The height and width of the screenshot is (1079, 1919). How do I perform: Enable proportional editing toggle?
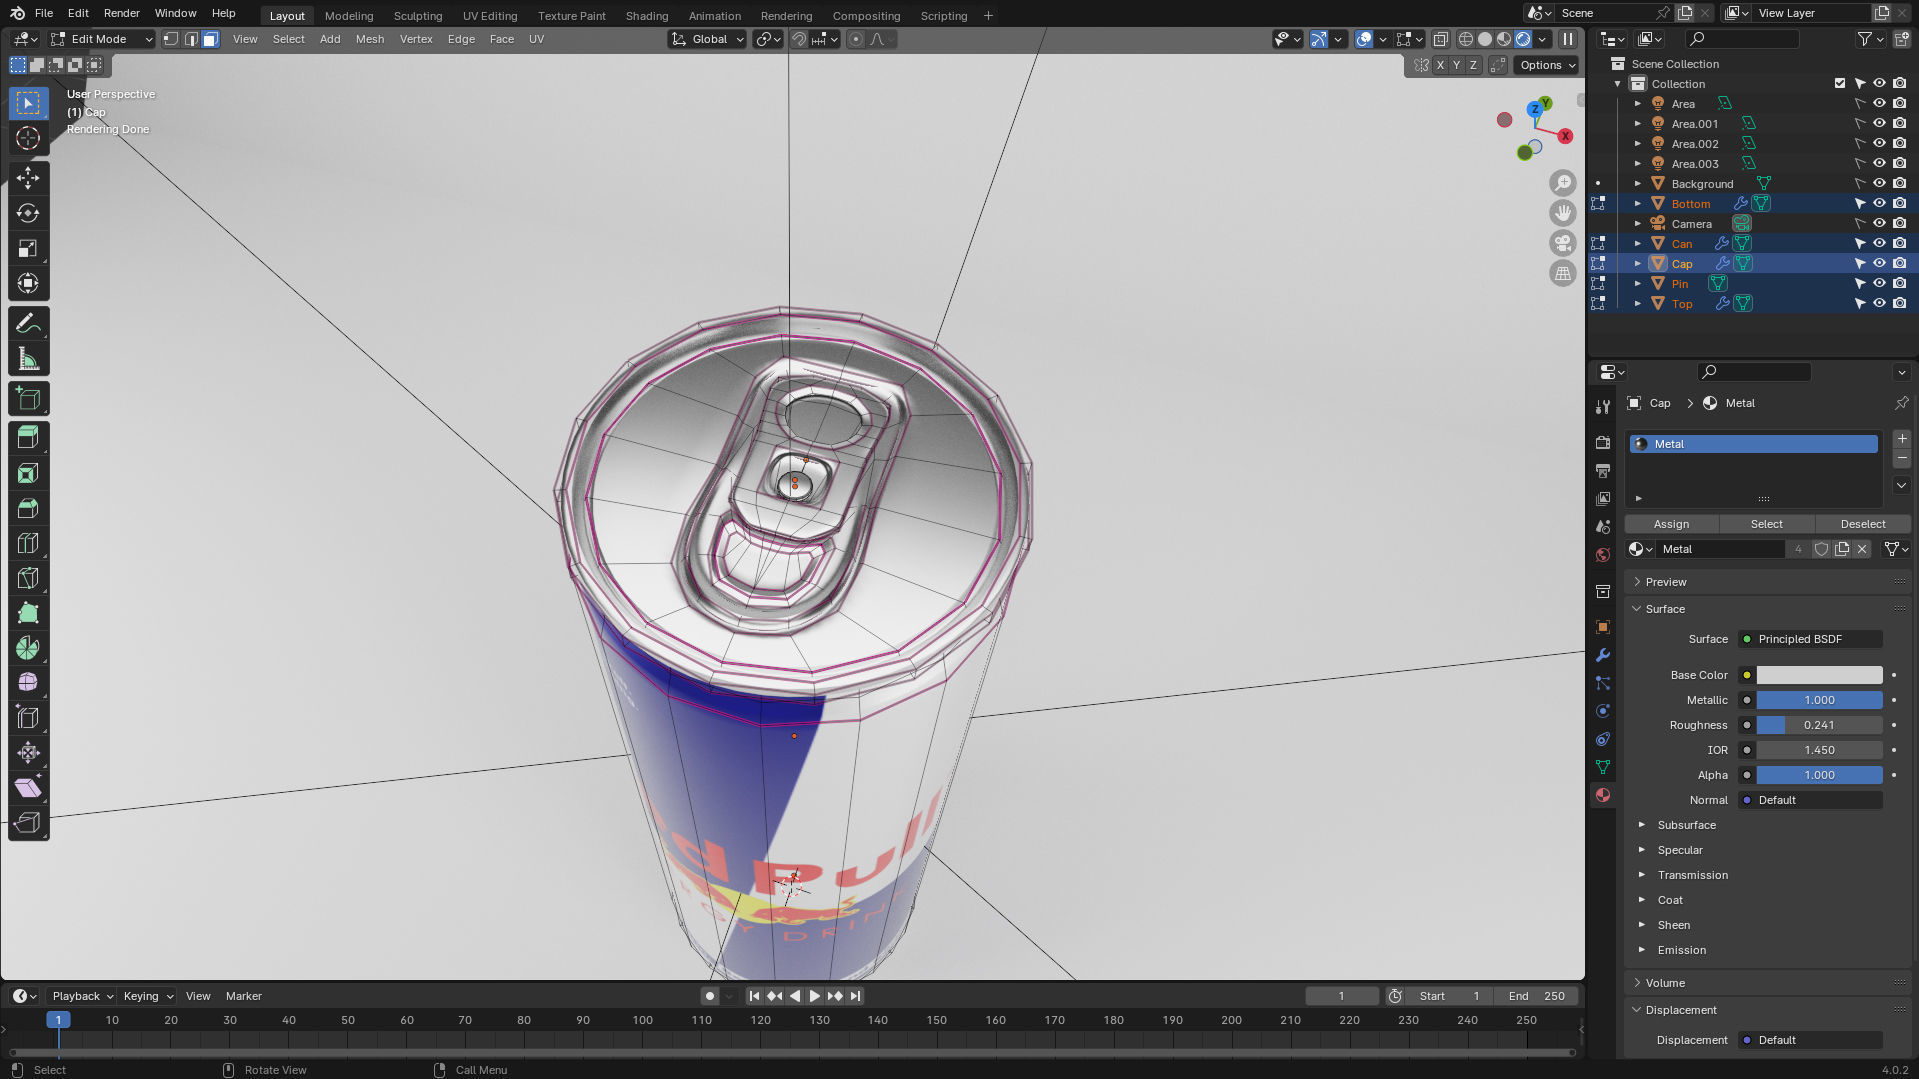click(855, 39)
